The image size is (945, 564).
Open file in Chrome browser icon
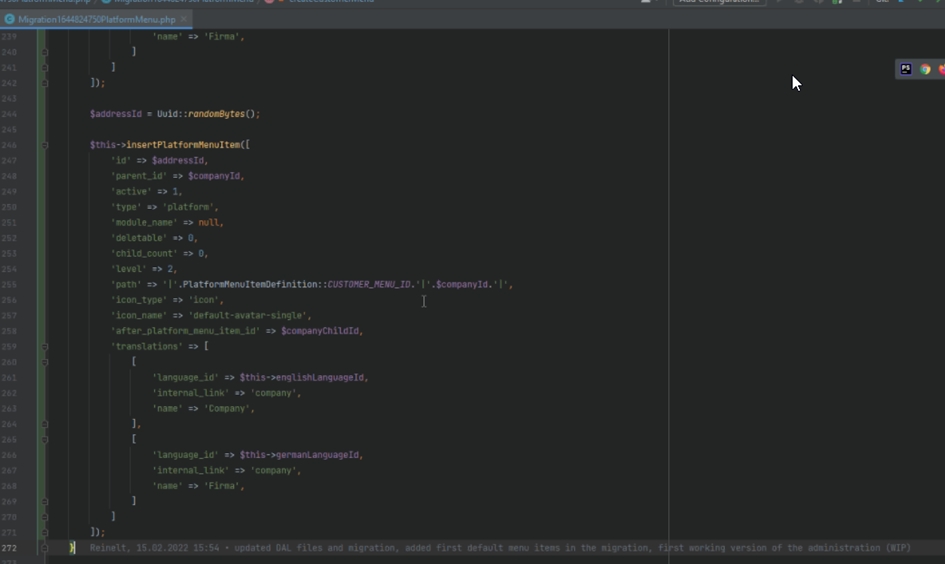925,69
